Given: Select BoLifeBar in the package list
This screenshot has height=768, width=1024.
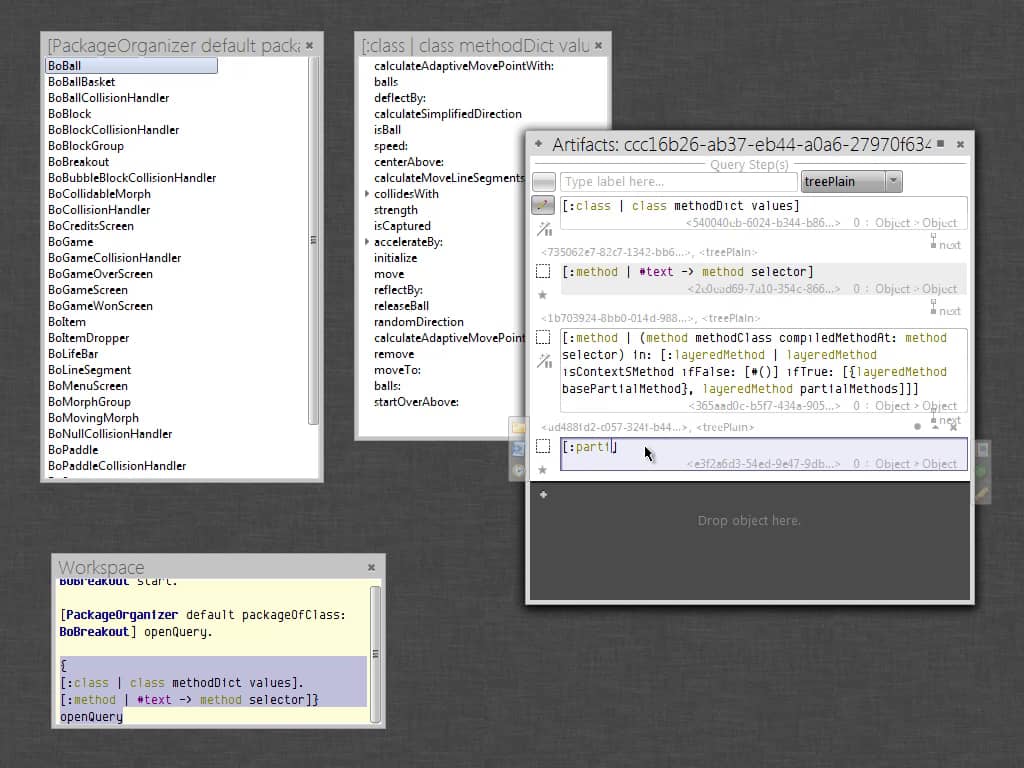Looking at the screenshot, I should [73, 353].
